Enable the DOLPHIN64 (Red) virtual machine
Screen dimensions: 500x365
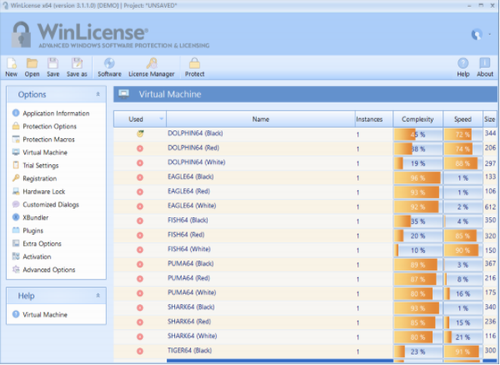coord(140,148)
